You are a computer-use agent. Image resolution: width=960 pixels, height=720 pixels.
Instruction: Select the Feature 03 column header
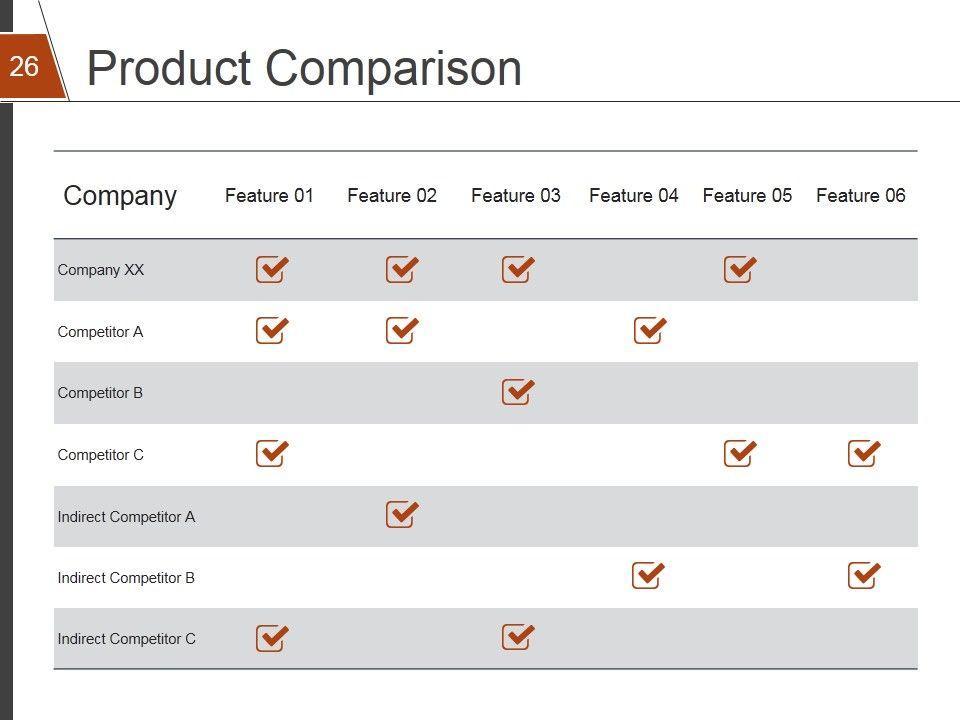coord(515,195)
